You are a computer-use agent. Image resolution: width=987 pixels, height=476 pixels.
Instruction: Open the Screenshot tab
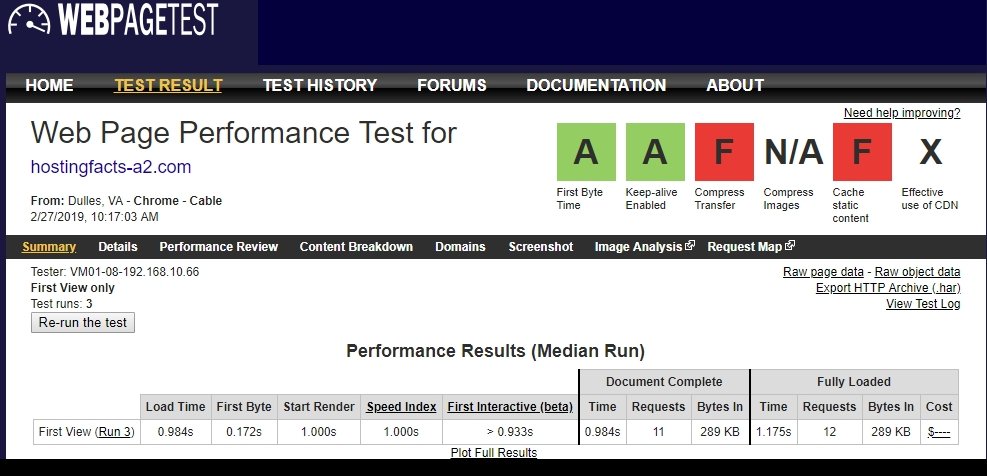click(x=541, y=247)
